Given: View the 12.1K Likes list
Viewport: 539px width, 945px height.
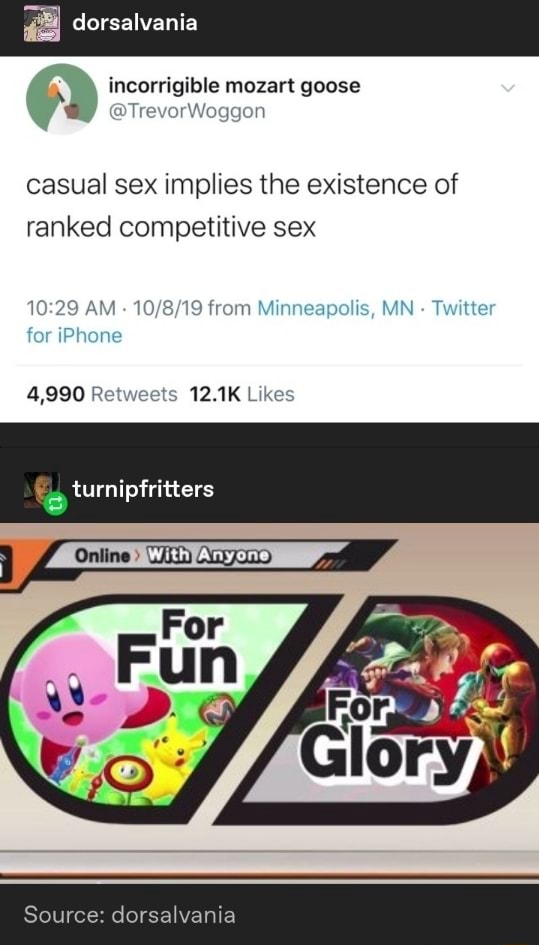Looking at the screenshot, I should [242, 395].
